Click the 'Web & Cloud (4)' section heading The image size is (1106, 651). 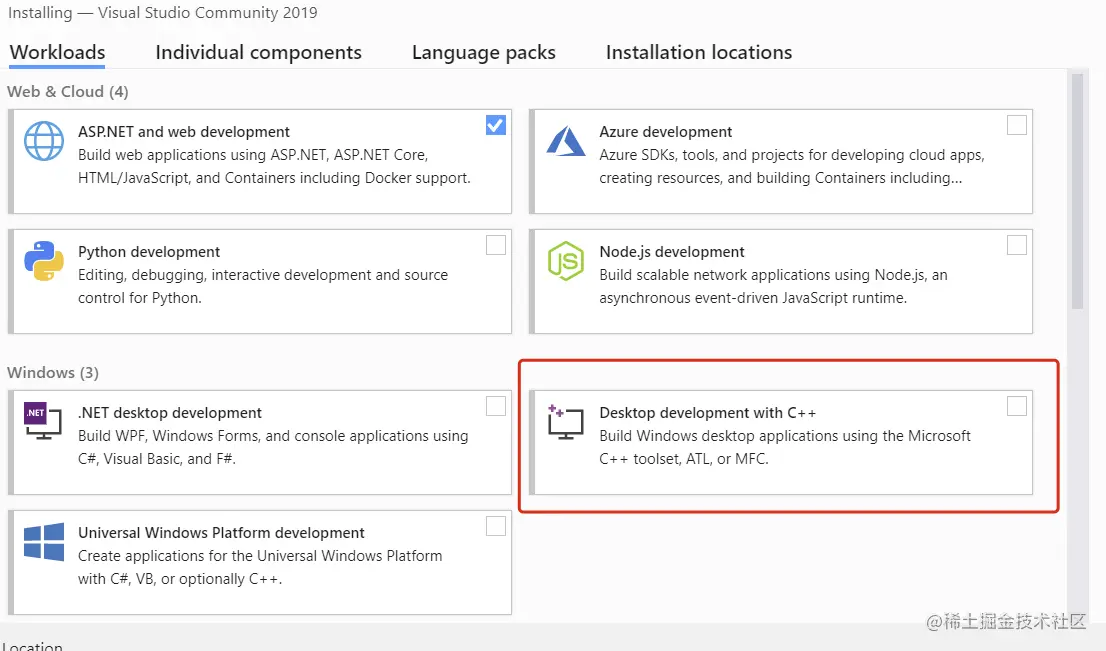68,92
